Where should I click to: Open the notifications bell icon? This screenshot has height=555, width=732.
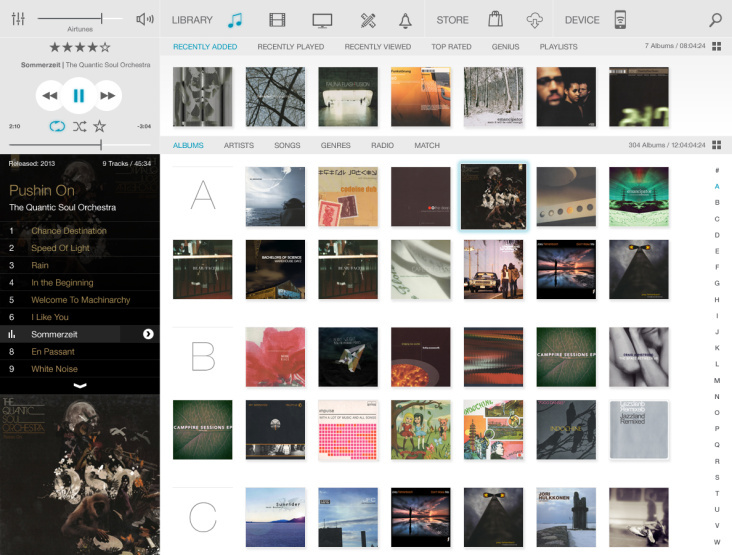point(405,20)
